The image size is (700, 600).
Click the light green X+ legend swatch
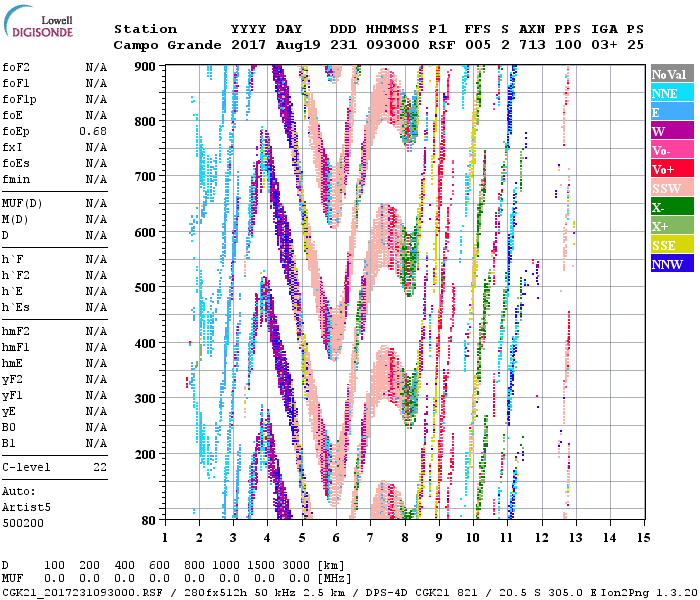click(672, 227)
